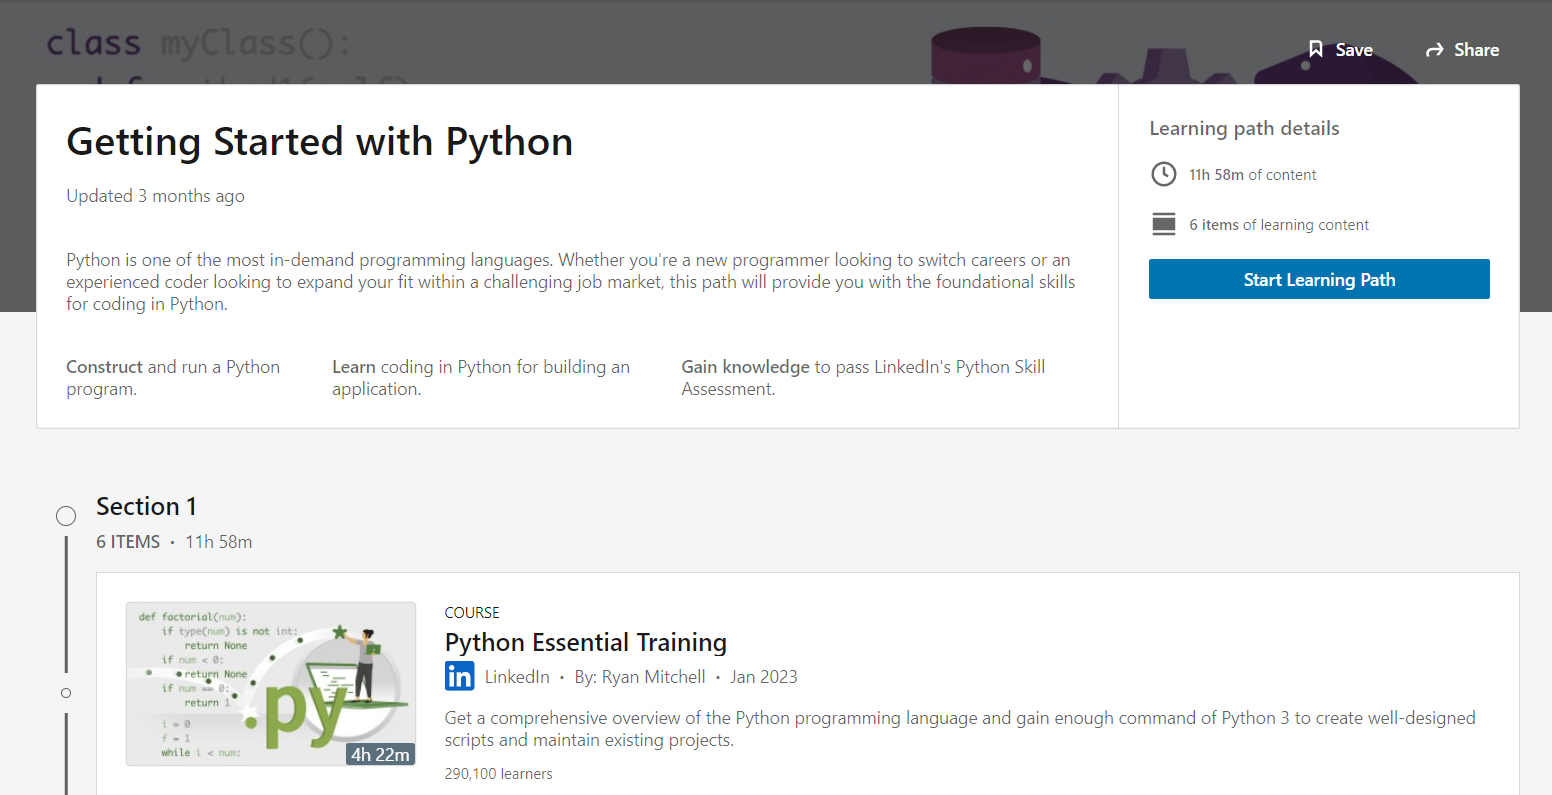
Task: Click the Updated 3 months ago text
Action: [x=156, y=196]
